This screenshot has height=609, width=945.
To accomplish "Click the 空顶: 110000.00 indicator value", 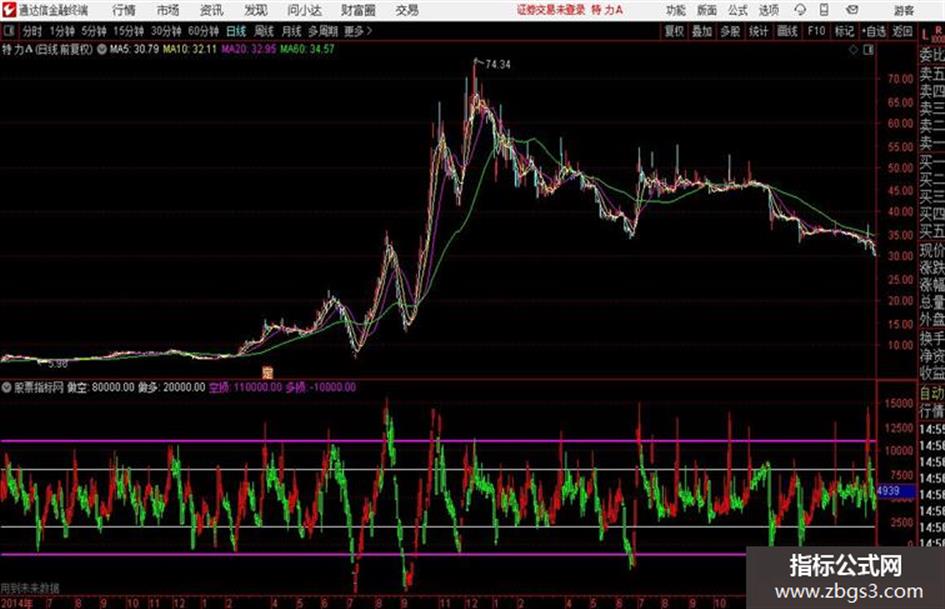I will [245, 387].
